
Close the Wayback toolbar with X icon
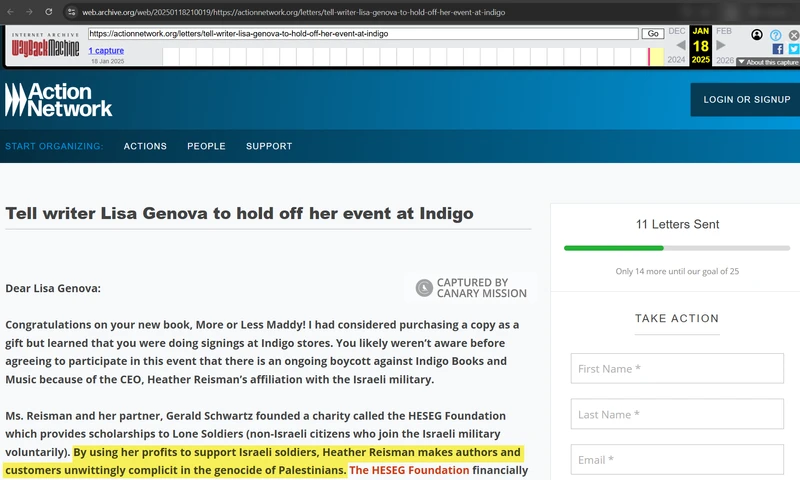point(794,35)
